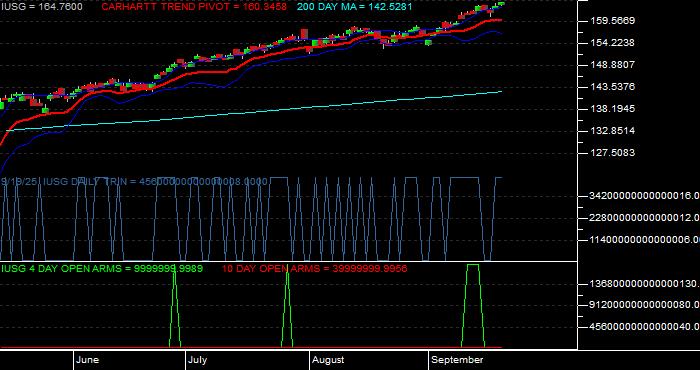The image size is (700, 370).
Task: Select the CARHARTT TREND PIVOT = 160.3458 label
Action: [194, 7]
